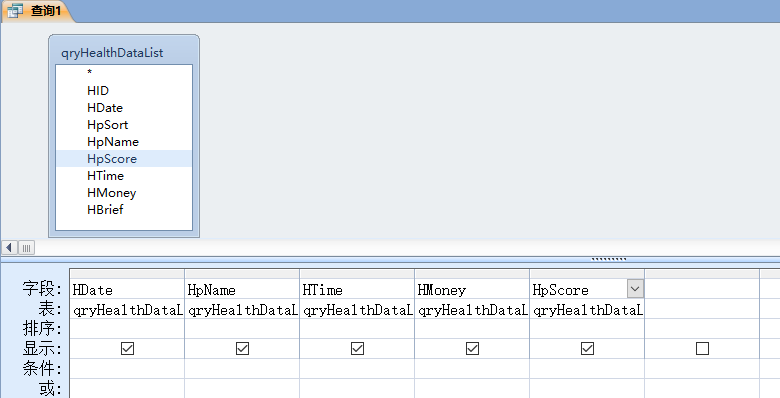The width and height of the screenshot is (780, 398).
Task: Click 或 cell for HpName column
Action: coord(242,389)
